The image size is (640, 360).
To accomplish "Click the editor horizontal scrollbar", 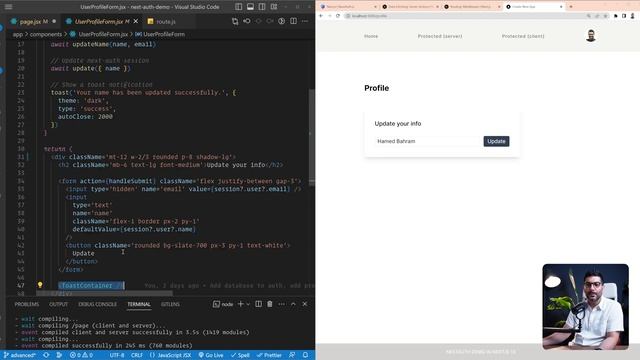I will pyautogui.click(x=104, y=293).
